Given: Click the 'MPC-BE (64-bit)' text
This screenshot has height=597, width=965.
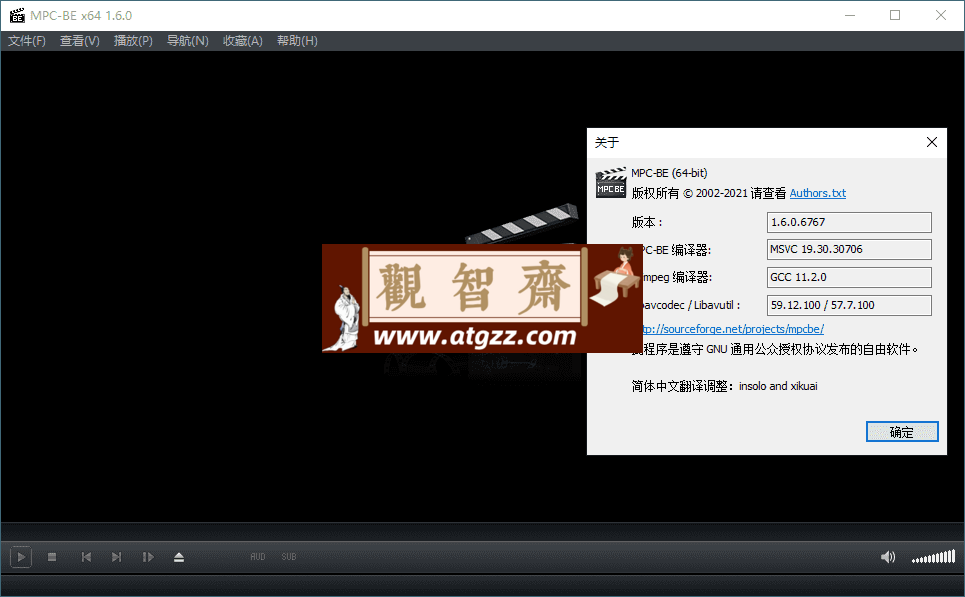Looking at the screenshot, I should coord(669,173).
